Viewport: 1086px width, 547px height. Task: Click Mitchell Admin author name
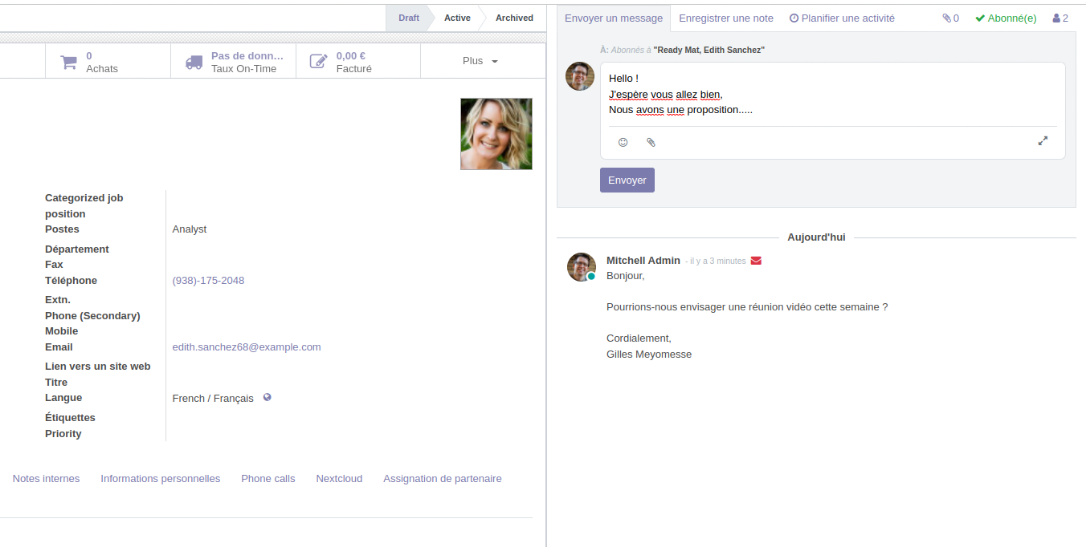pyautogui.click(x=643, y=260)
